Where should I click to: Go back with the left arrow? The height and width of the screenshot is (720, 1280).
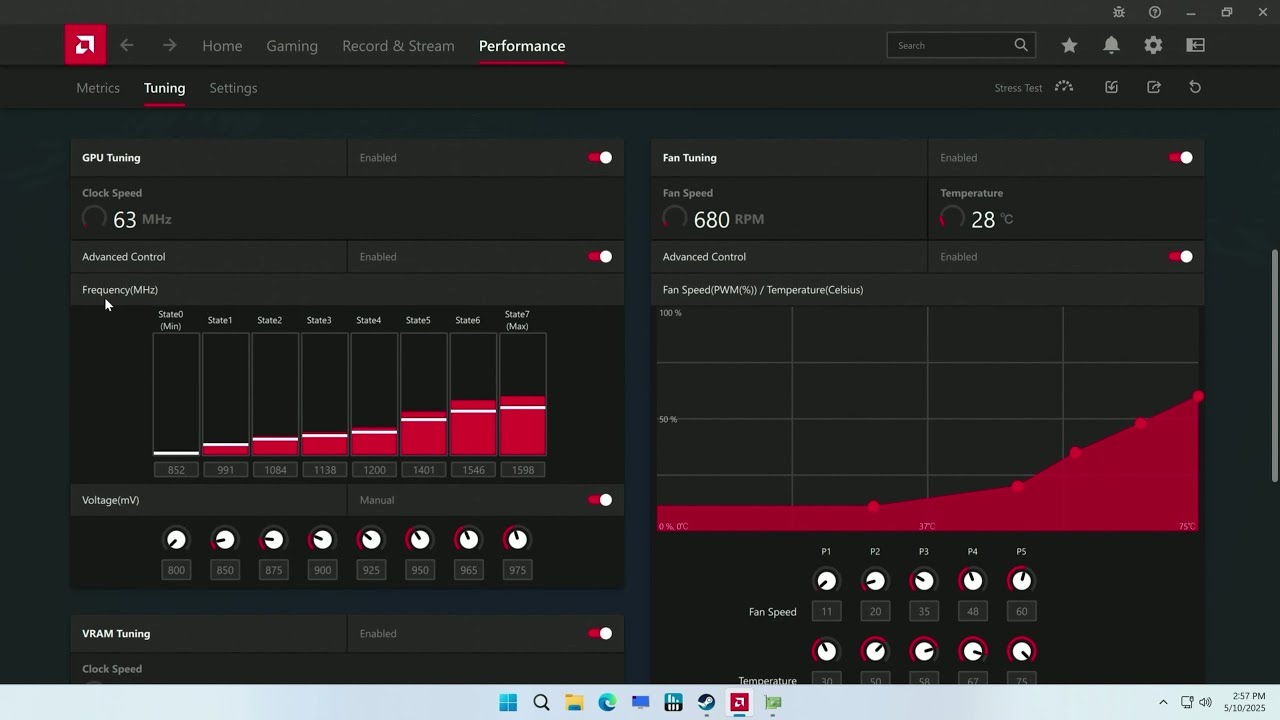(x=127, y=45)
